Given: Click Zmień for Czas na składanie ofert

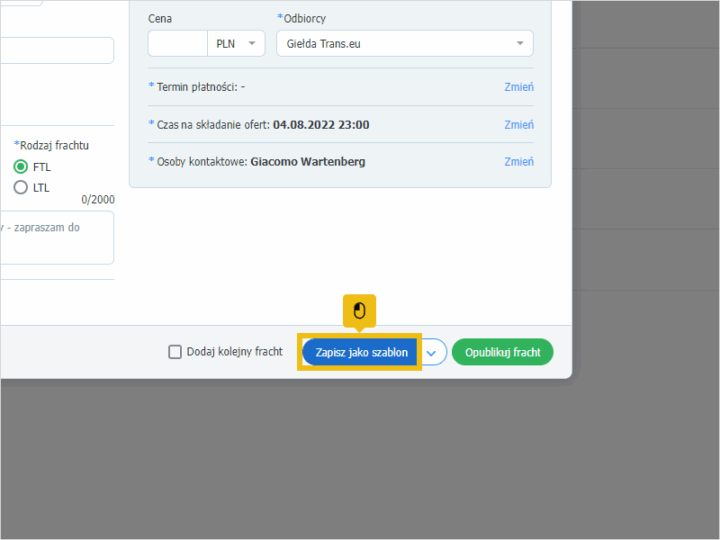Looking at the screenshot, I should point(518,125).
